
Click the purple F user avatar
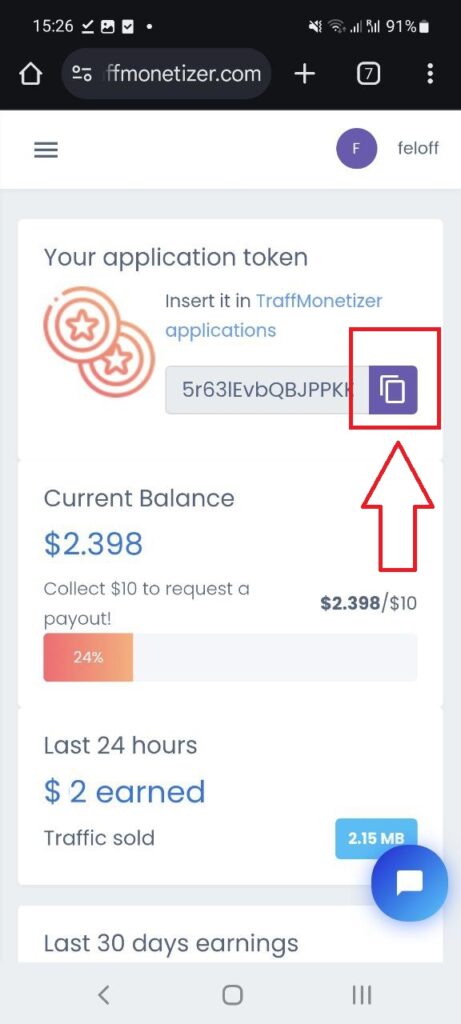coord(356,148)
